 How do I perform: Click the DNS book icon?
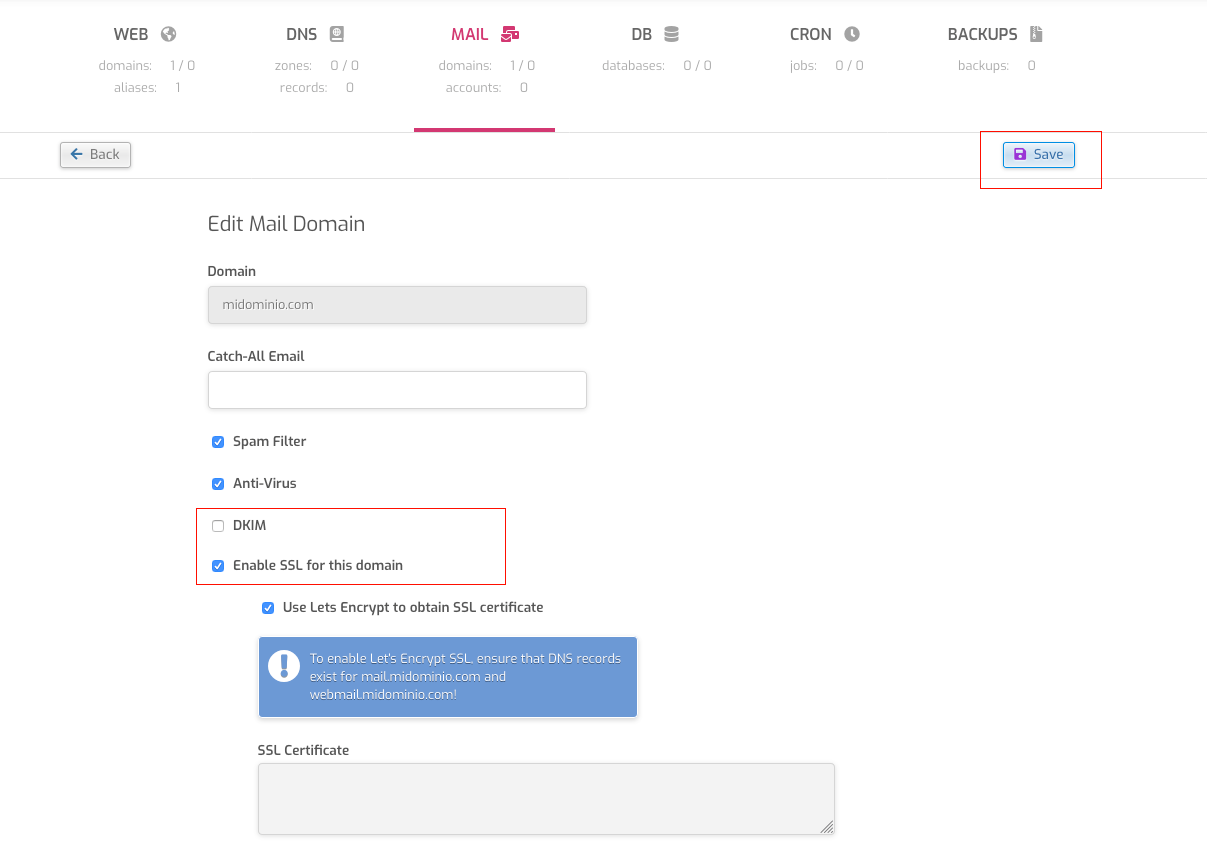coord(337,34)
